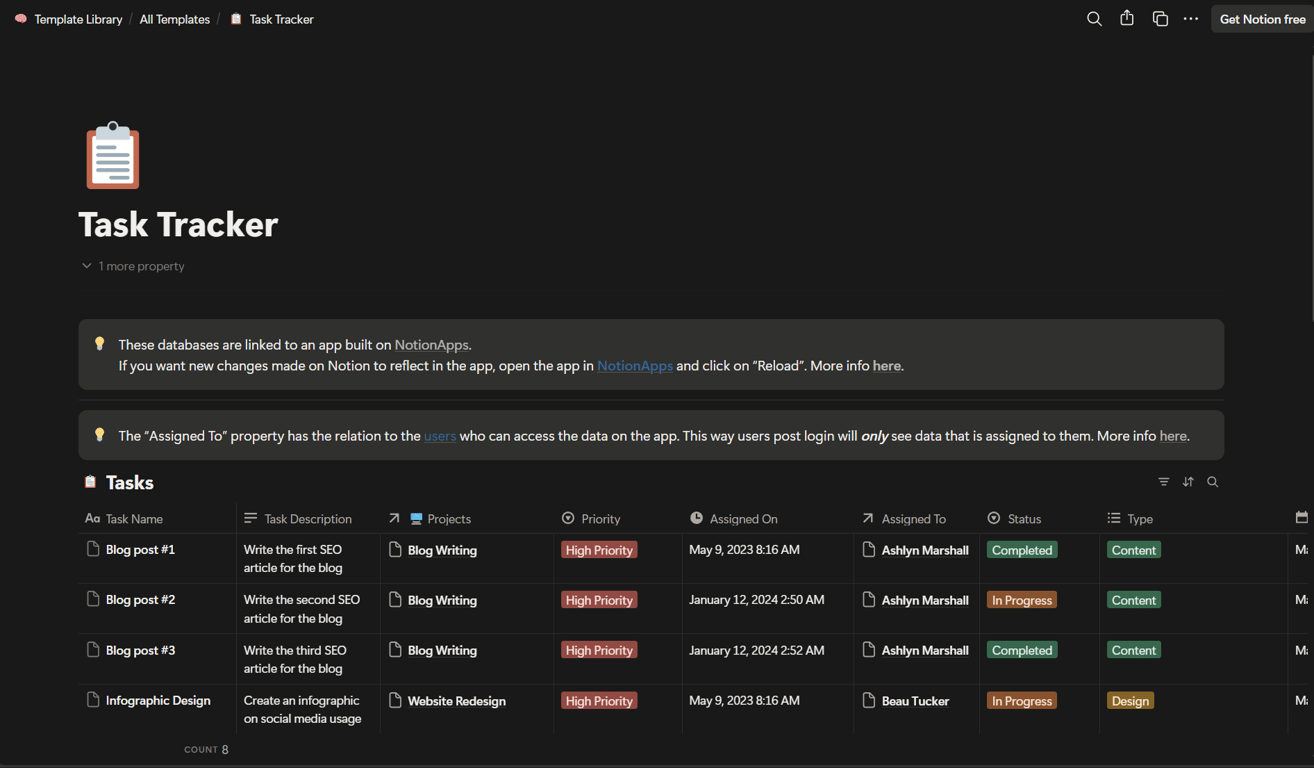1314x768 pixels.
Task: Open the three-dot more options menu
Action: click(1190, 19)
